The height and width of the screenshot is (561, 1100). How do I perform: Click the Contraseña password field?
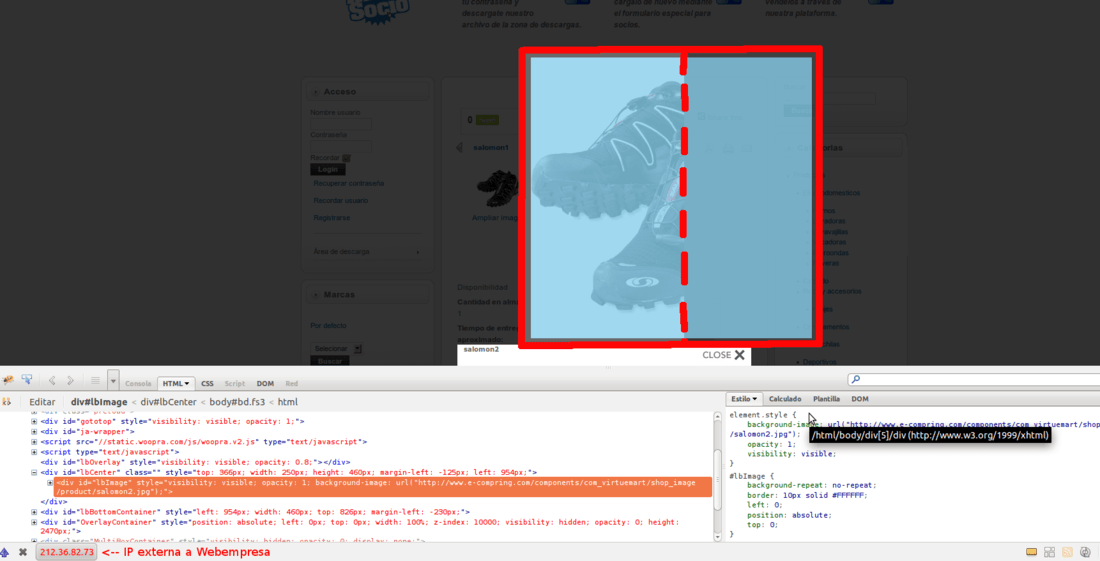341,146
